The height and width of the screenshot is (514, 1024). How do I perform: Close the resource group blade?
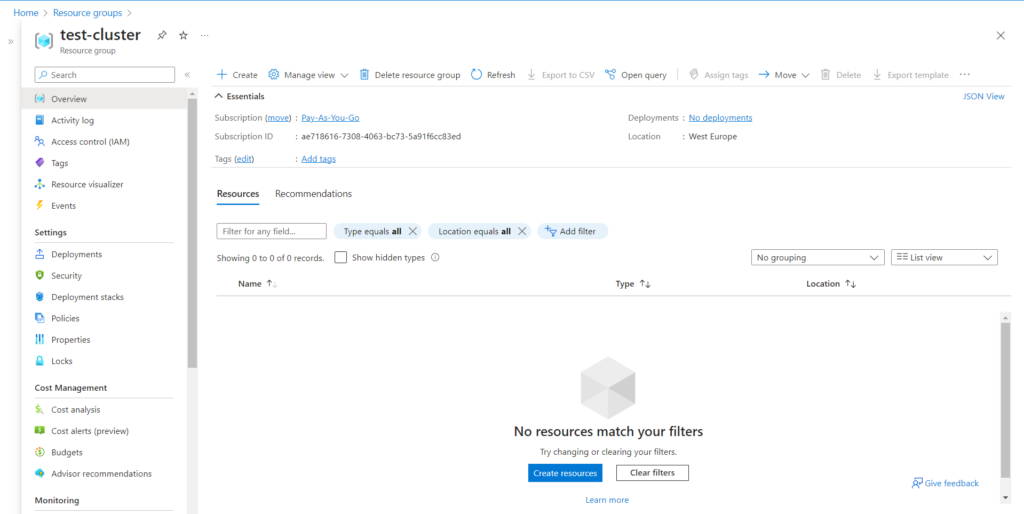pos(1000,36)
